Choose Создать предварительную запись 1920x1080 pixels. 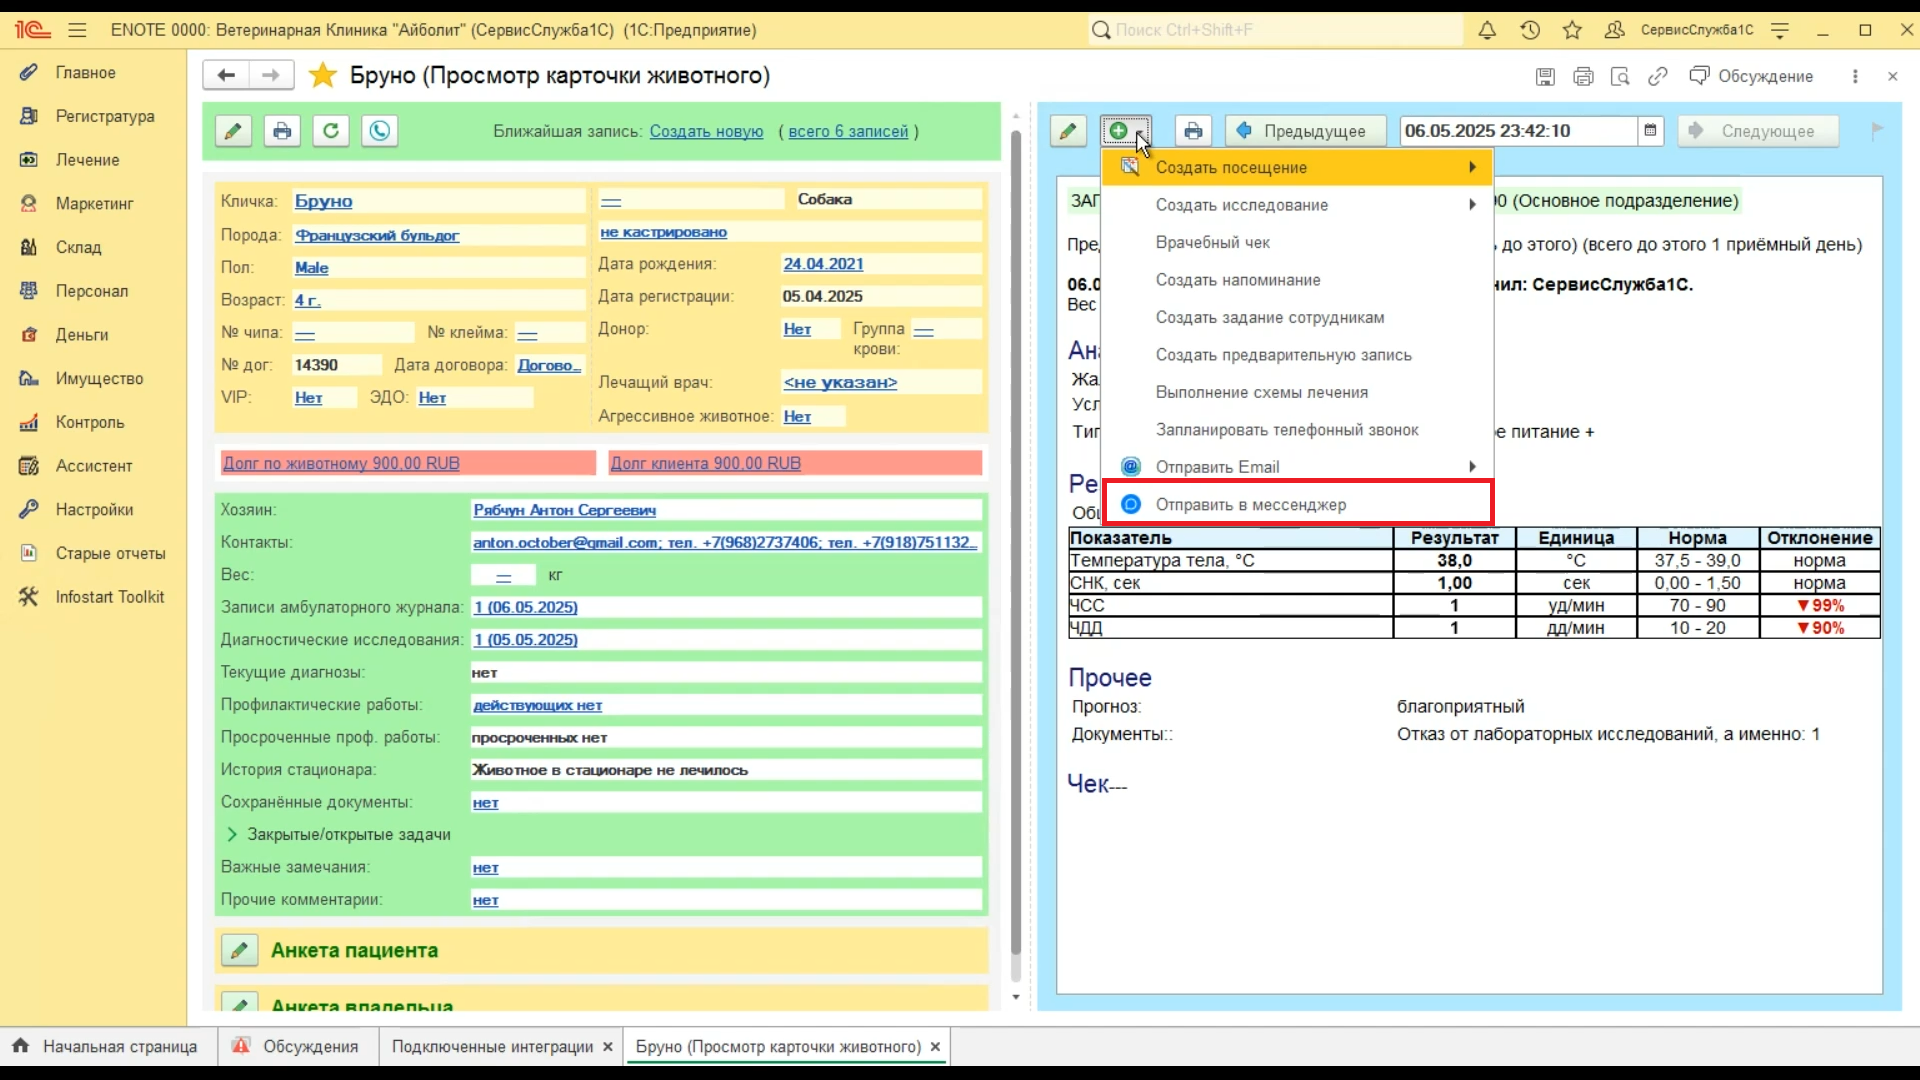[x=1297, y=355]
